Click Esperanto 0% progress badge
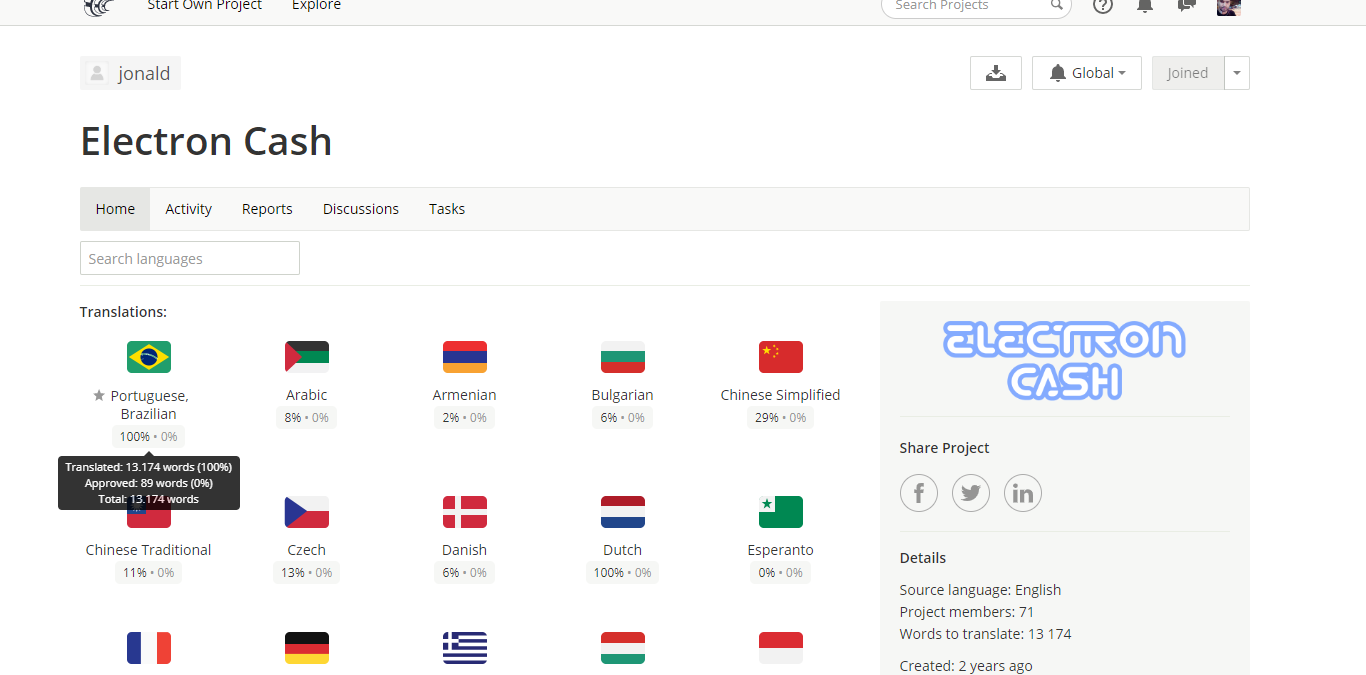Image resolution: width=1366 pixels, height=675 pixels. (781, 573)
